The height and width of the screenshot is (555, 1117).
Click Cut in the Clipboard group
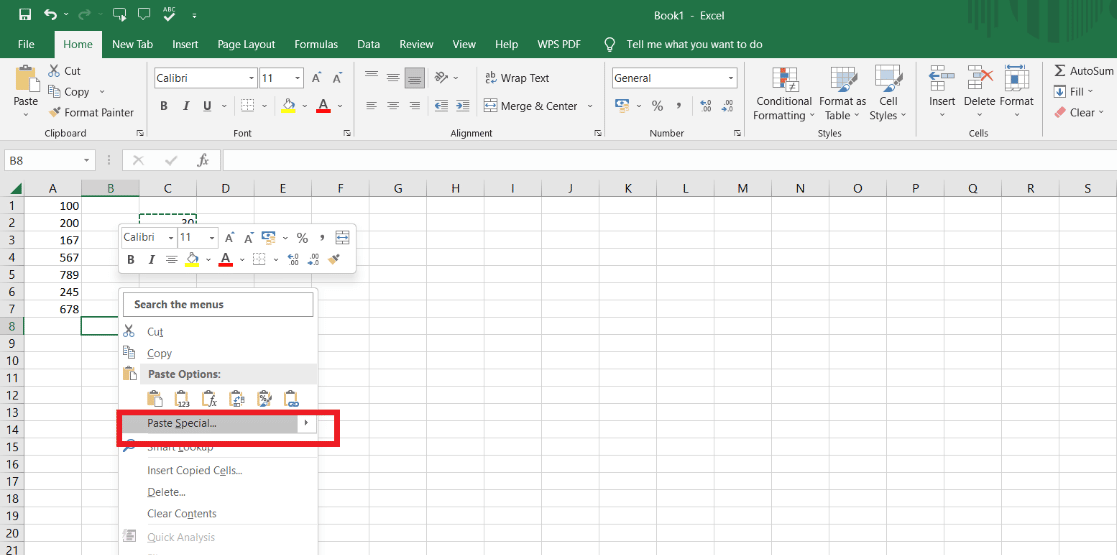(64, 71)
